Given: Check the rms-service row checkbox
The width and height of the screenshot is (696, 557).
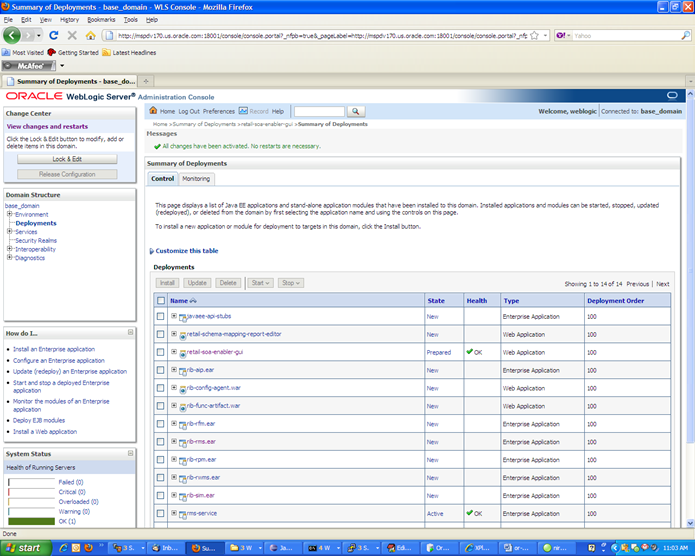Looking at the screenshot, I should tap(160, 514).
